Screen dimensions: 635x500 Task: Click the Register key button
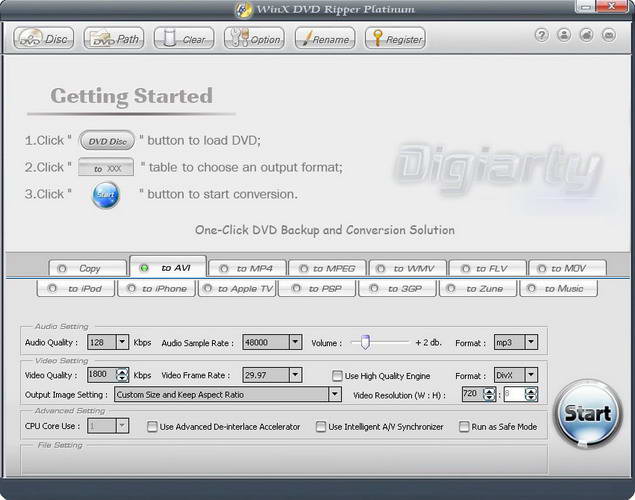point(394,39)
